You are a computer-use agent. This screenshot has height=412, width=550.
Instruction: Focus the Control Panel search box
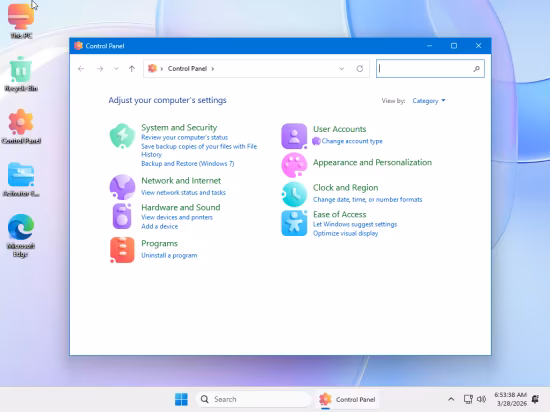click(x=430, y=69)
